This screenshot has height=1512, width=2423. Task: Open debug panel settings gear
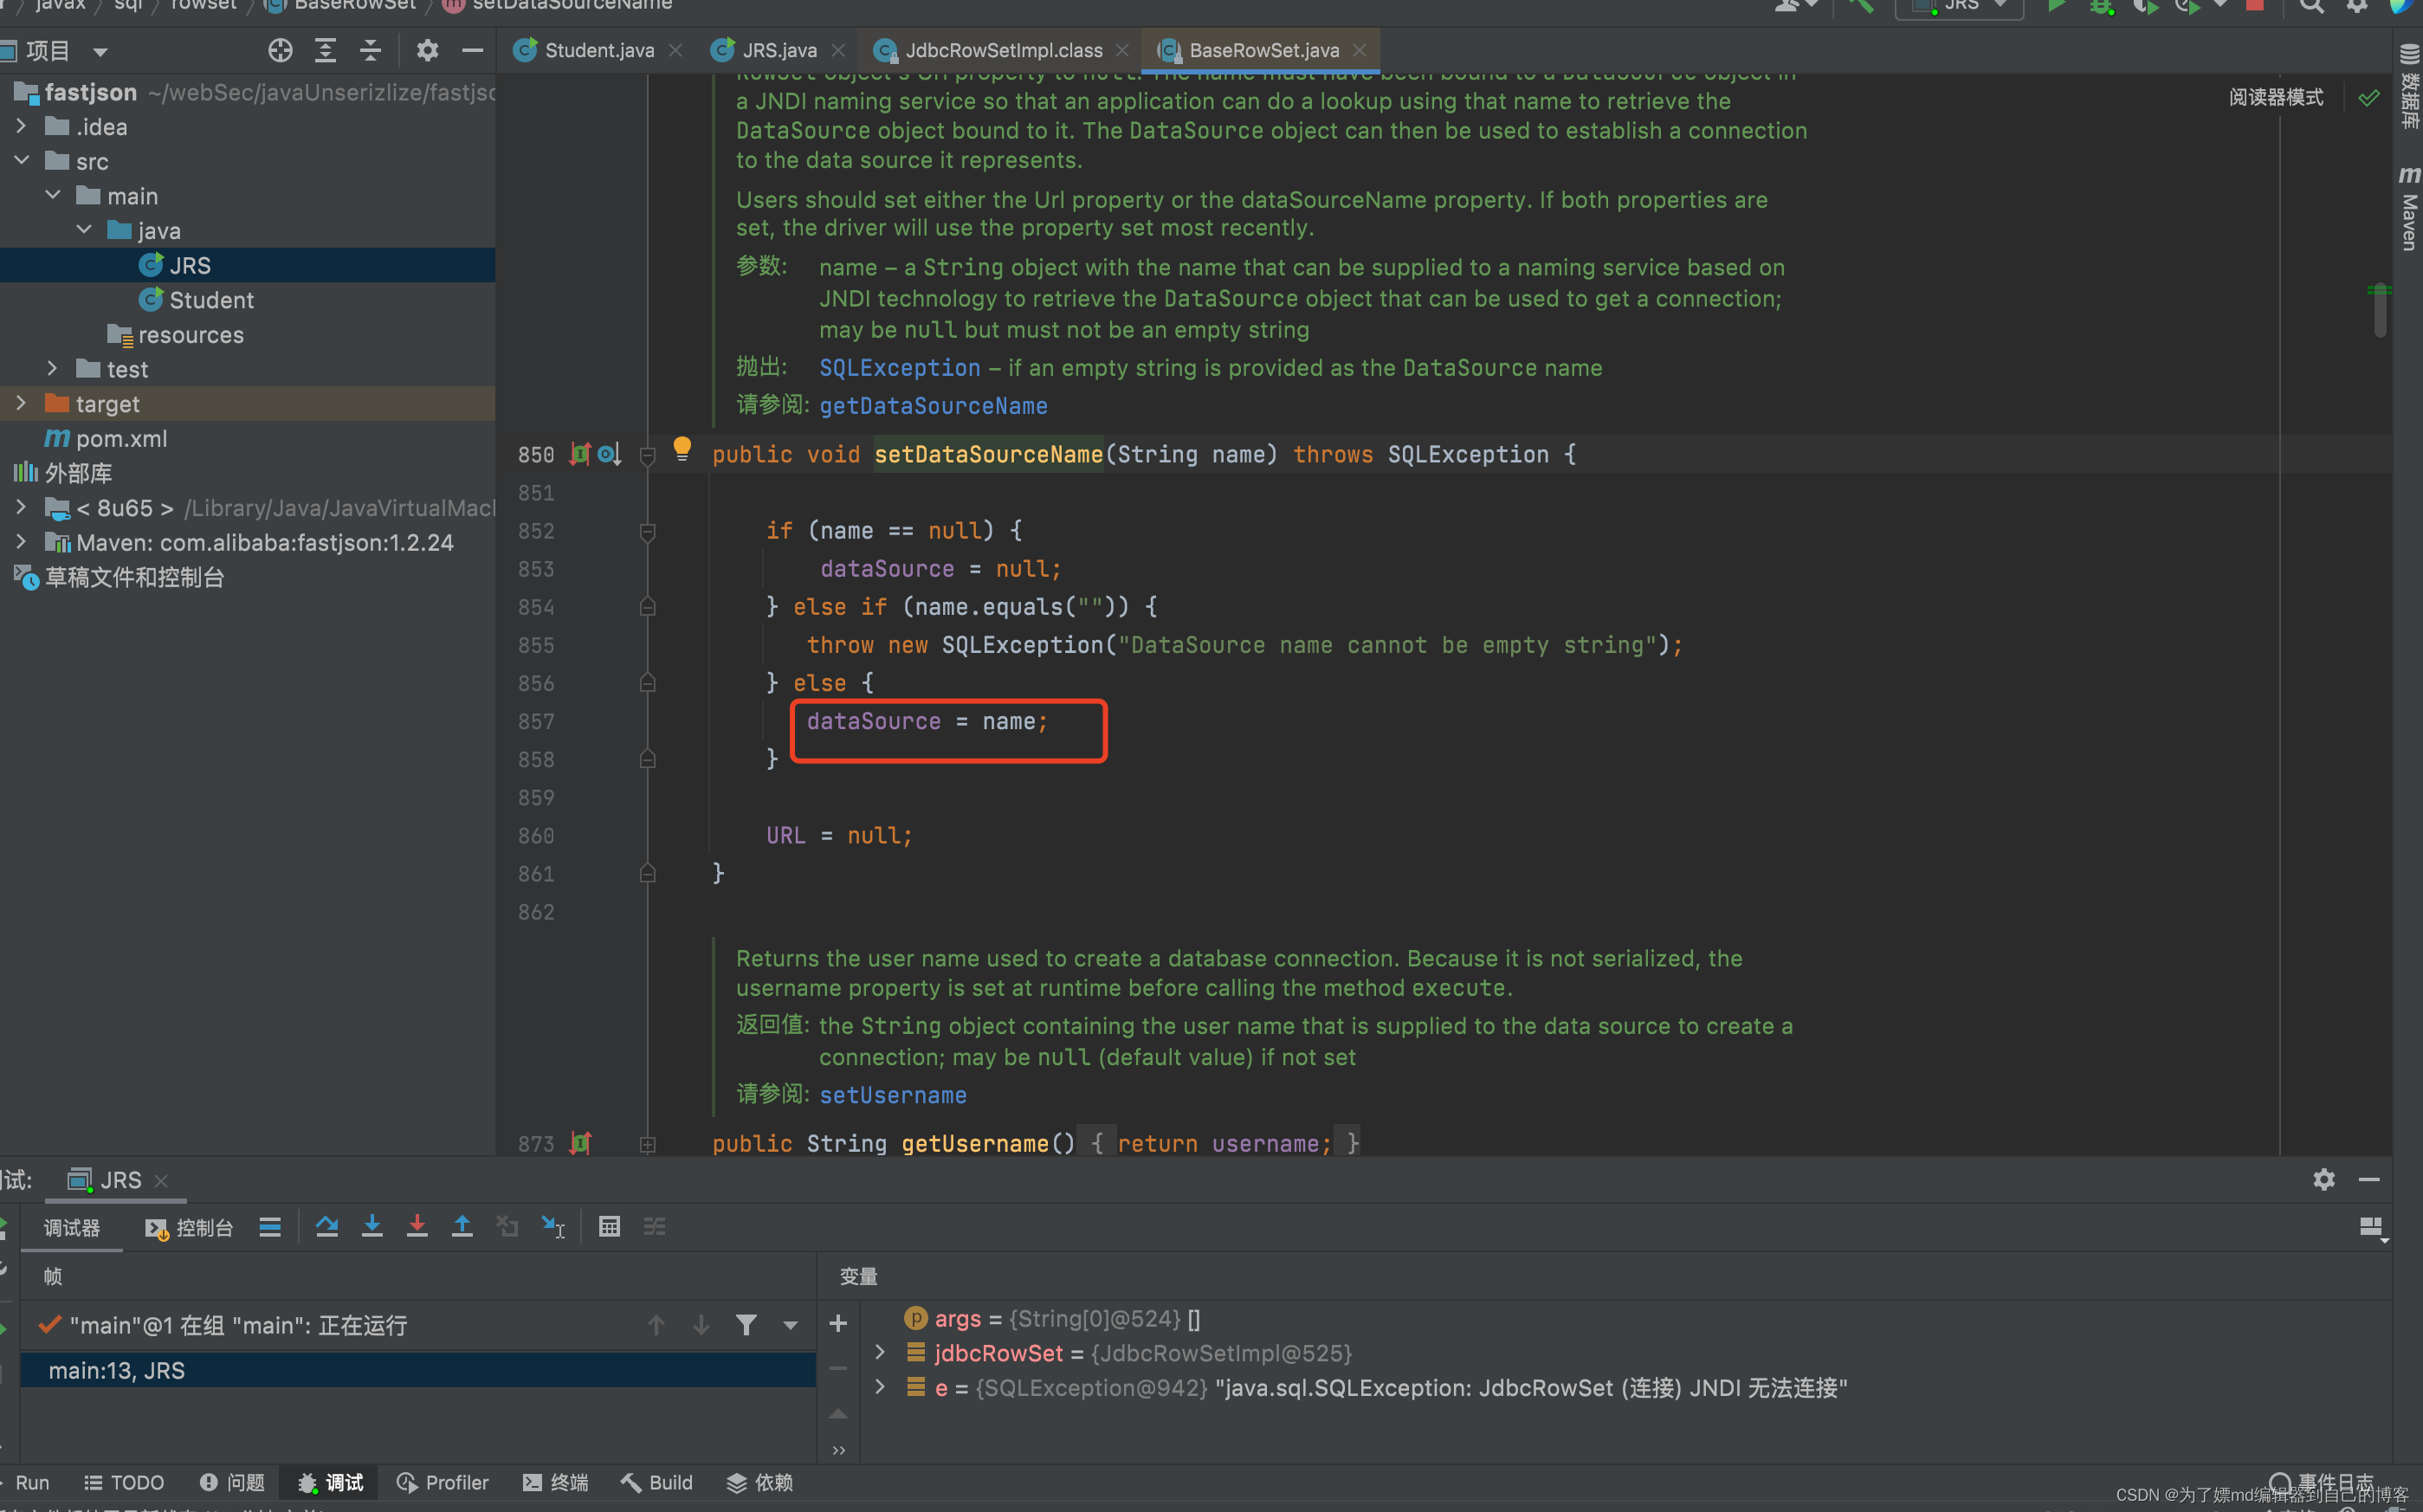pyautogui.click(x=2324, y=1179)
